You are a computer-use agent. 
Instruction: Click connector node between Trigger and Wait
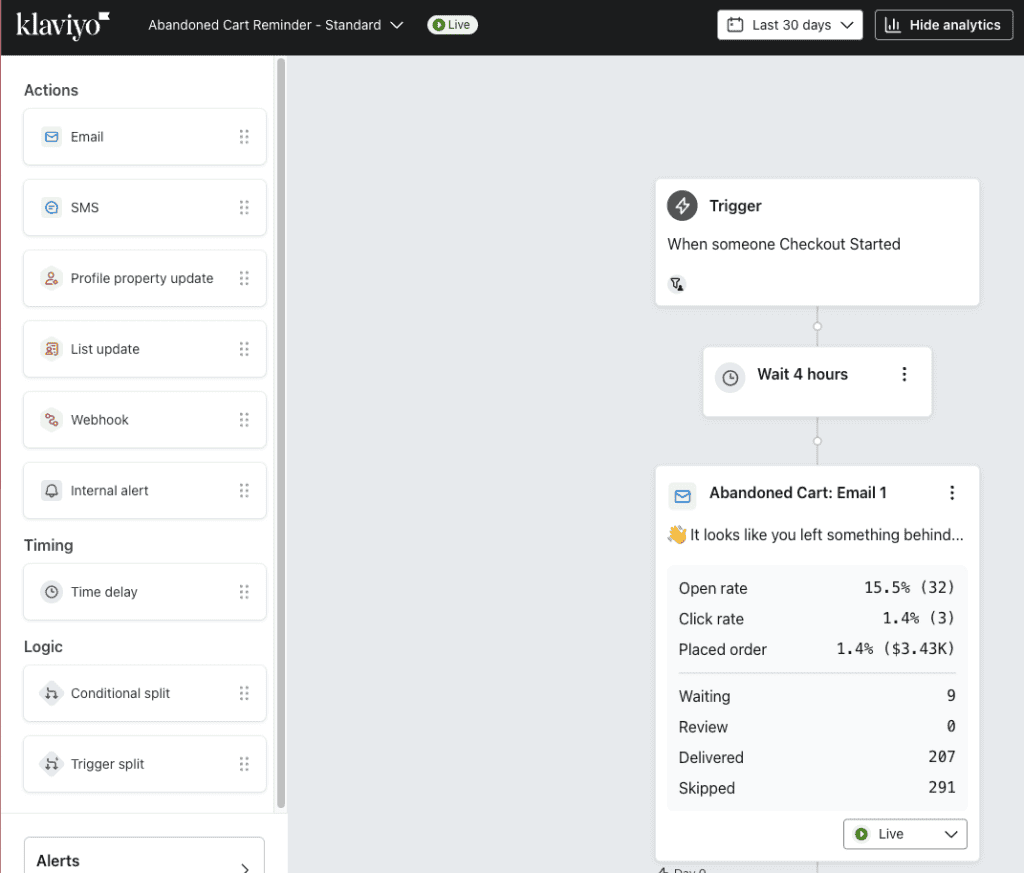pos(817,326)
